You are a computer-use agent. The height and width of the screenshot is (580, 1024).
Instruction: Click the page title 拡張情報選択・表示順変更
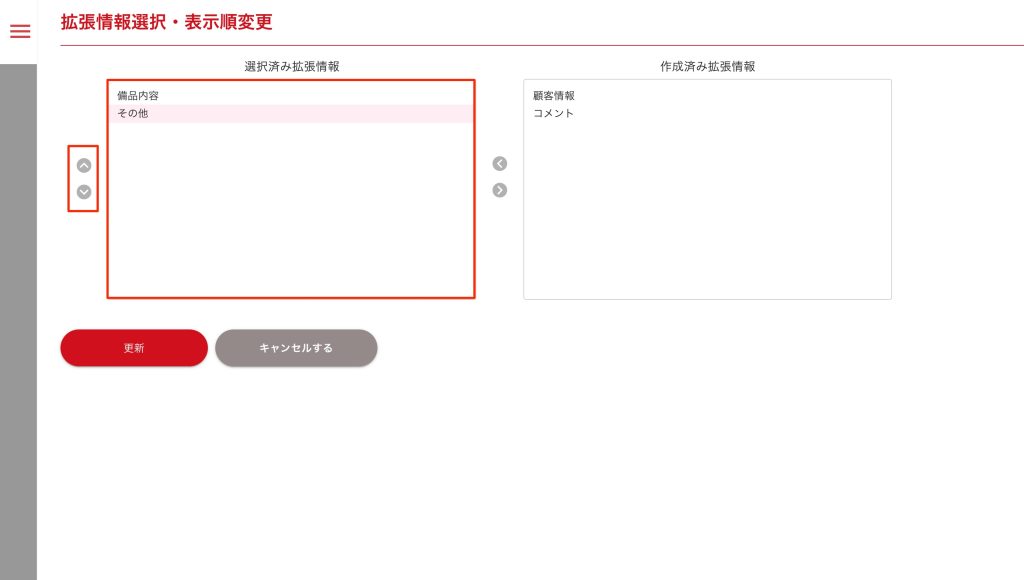(166, 22)
